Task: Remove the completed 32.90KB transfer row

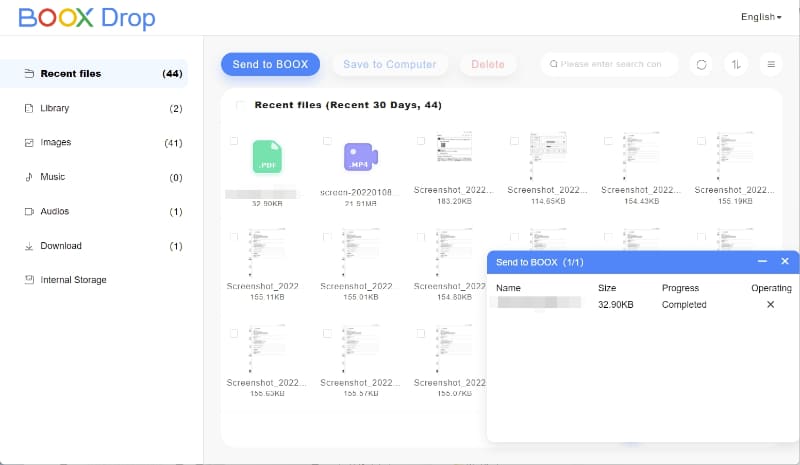Action: pos(770,305)
